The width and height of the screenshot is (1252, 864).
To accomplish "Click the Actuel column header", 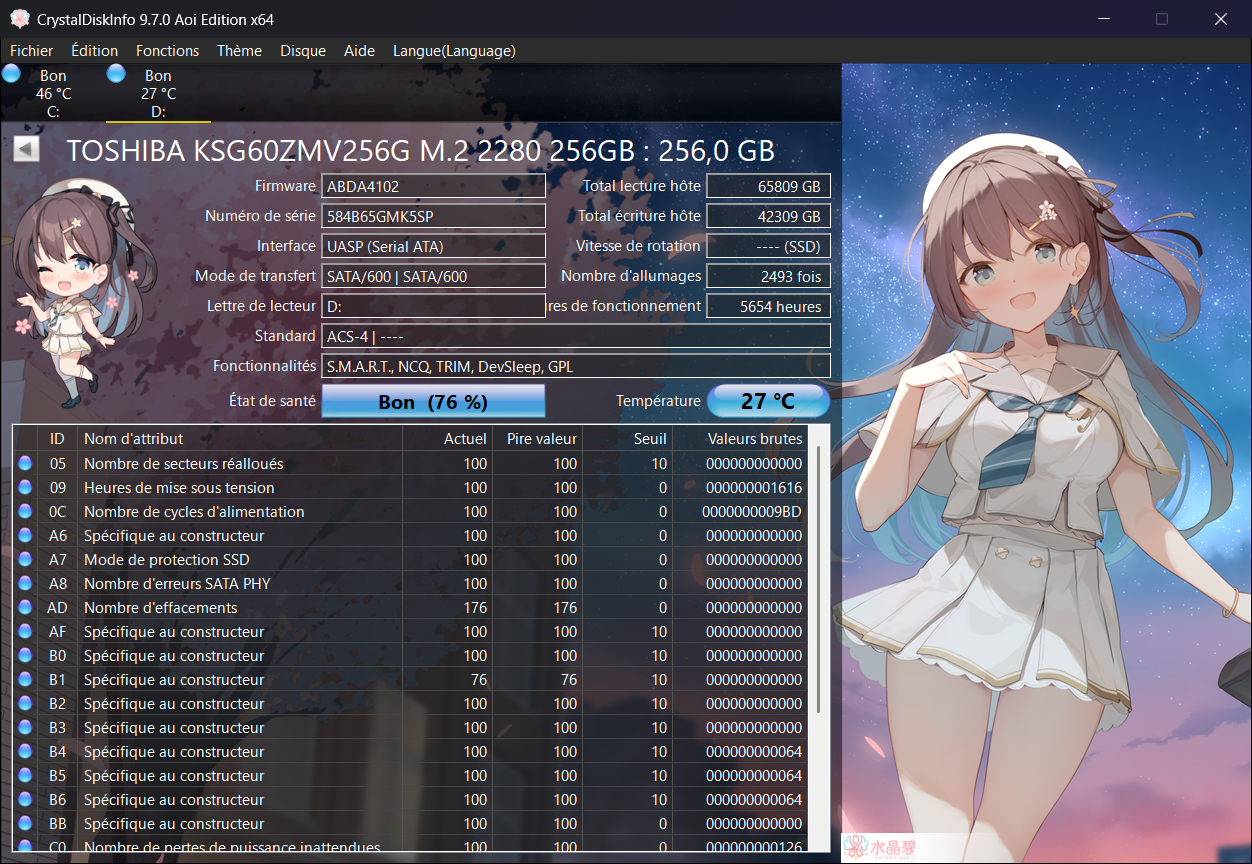I will pyautogui.click(x=447, y=438).
